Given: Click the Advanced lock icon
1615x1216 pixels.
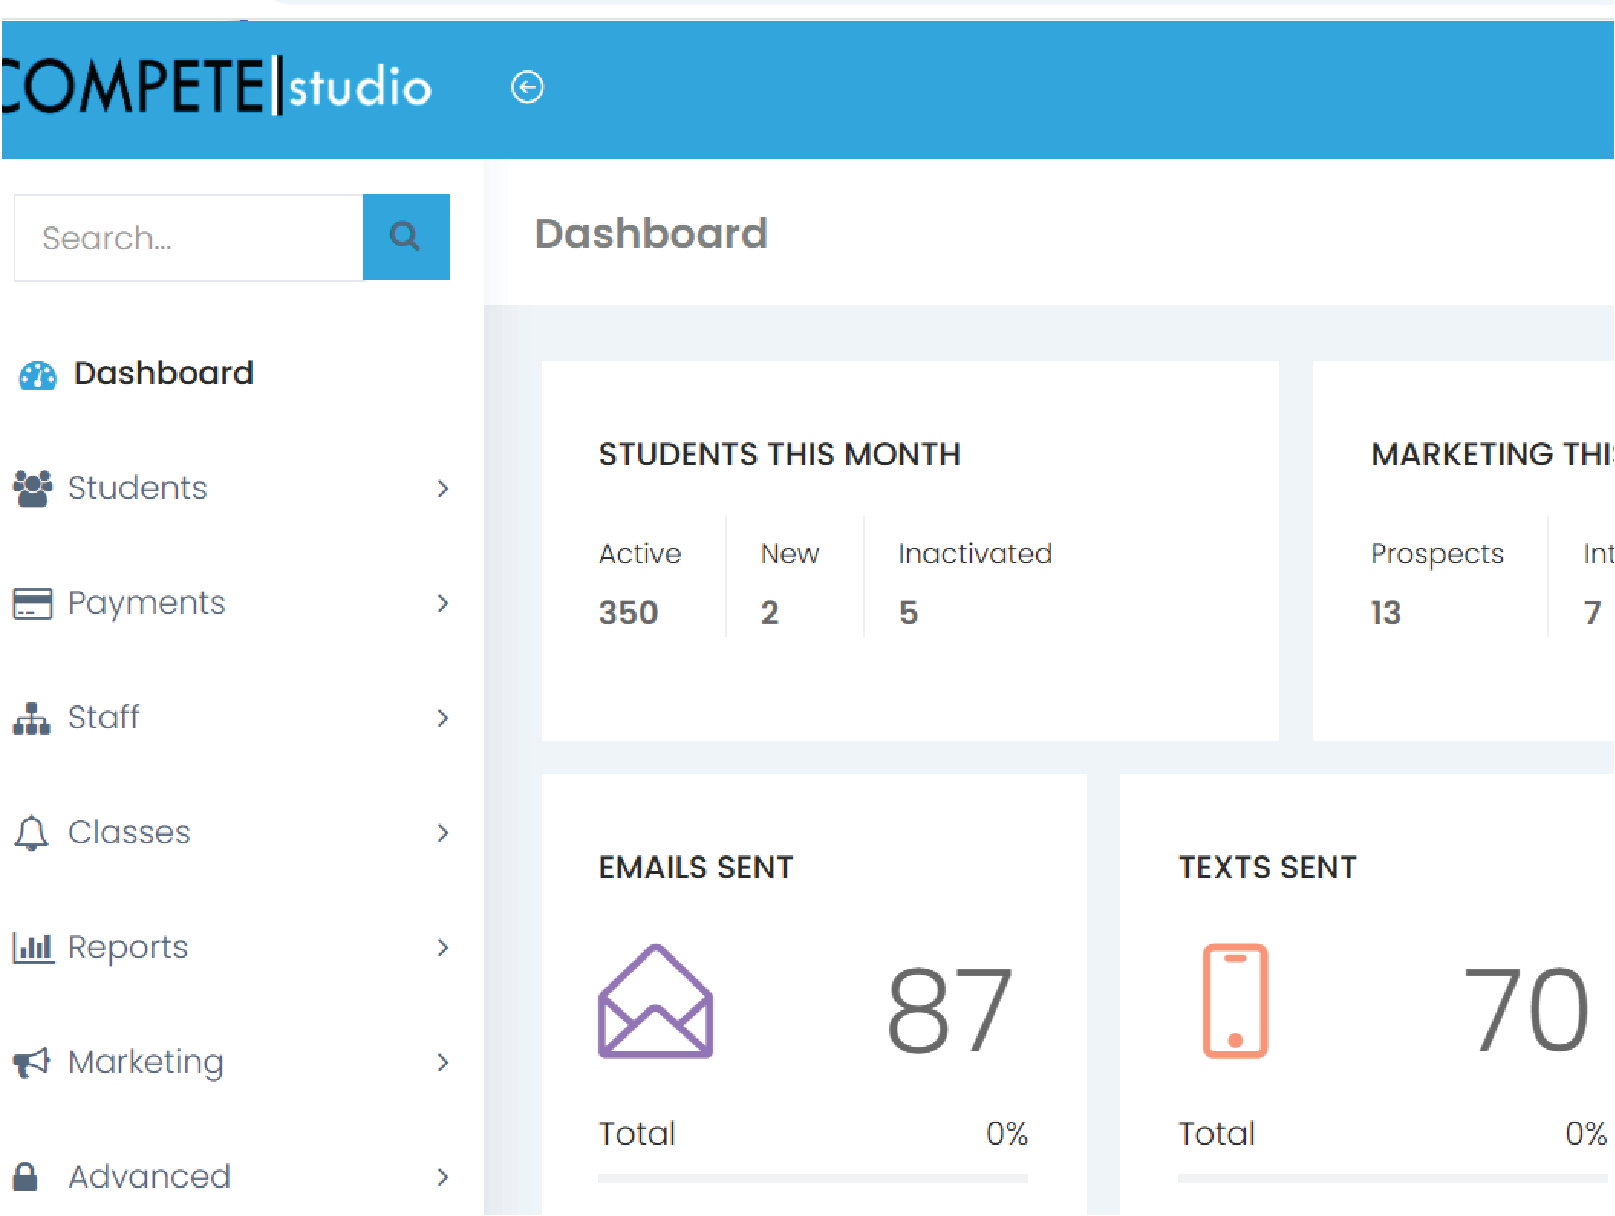Looking at the screenshot, I should point(26,1177).
